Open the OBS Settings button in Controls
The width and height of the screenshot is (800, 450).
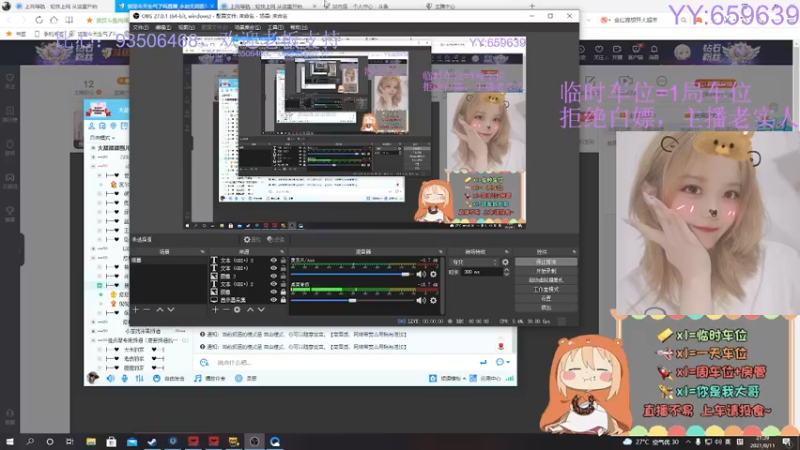tap(546, 298)
